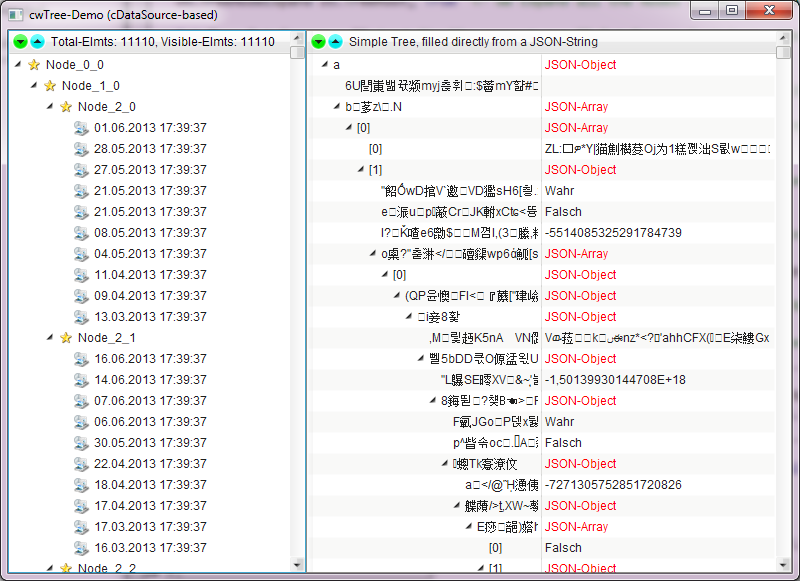Viewport: 800px width, 581px height.
Task: Click the 'Falsch' value in the JSON tree
Action: point(561,211)
